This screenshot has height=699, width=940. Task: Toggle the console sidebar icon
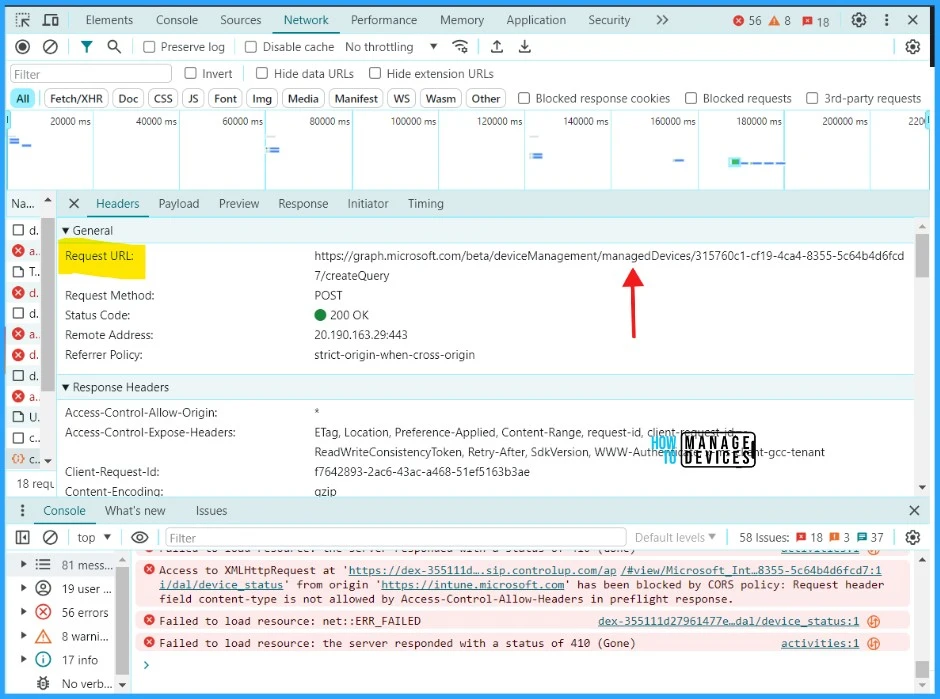tap(23, 537)
